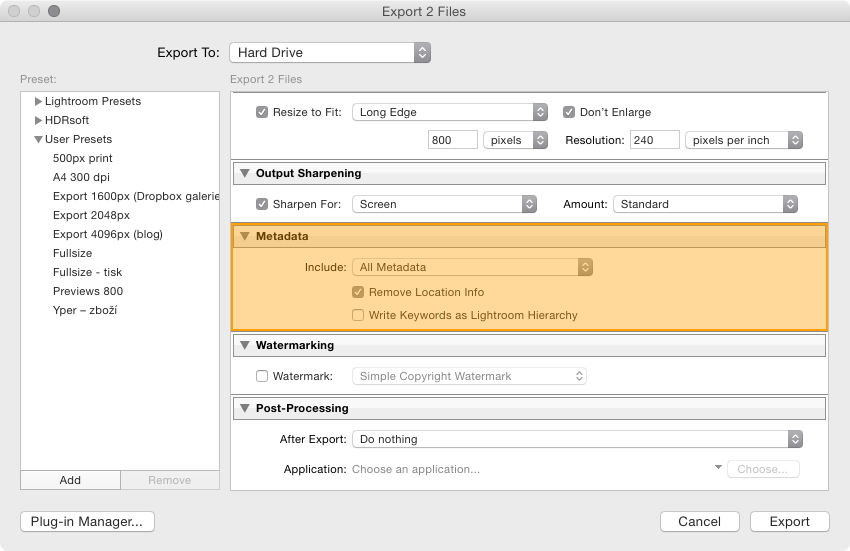The width and height of the screenshot is (850, 551).
Task: Click the Export button
Action: [x=789, y=522]
